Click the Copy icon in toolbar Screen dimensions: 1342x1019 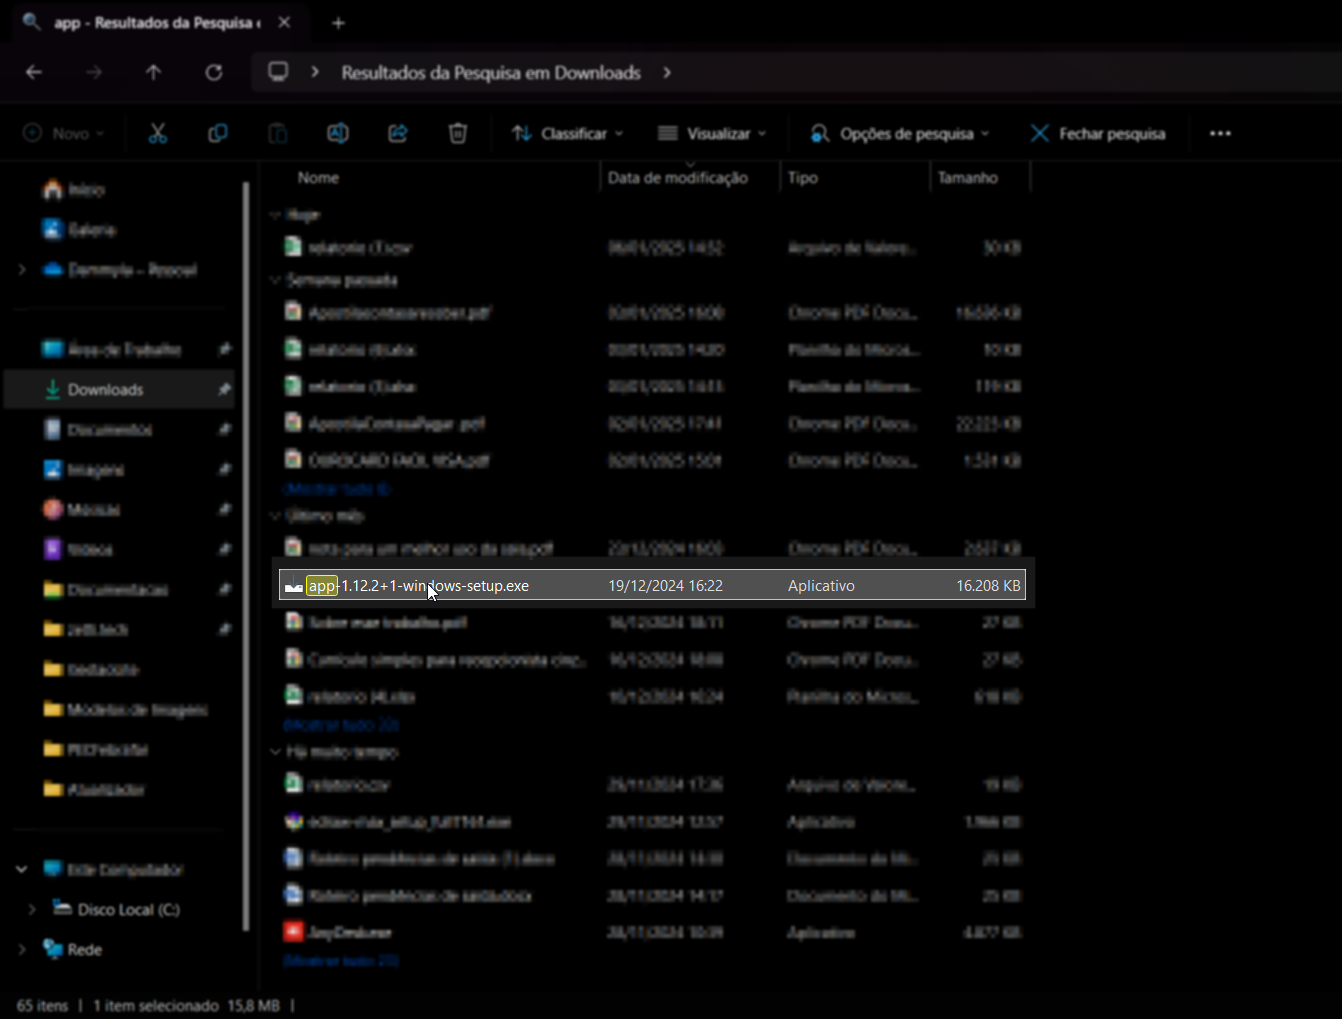217,133
